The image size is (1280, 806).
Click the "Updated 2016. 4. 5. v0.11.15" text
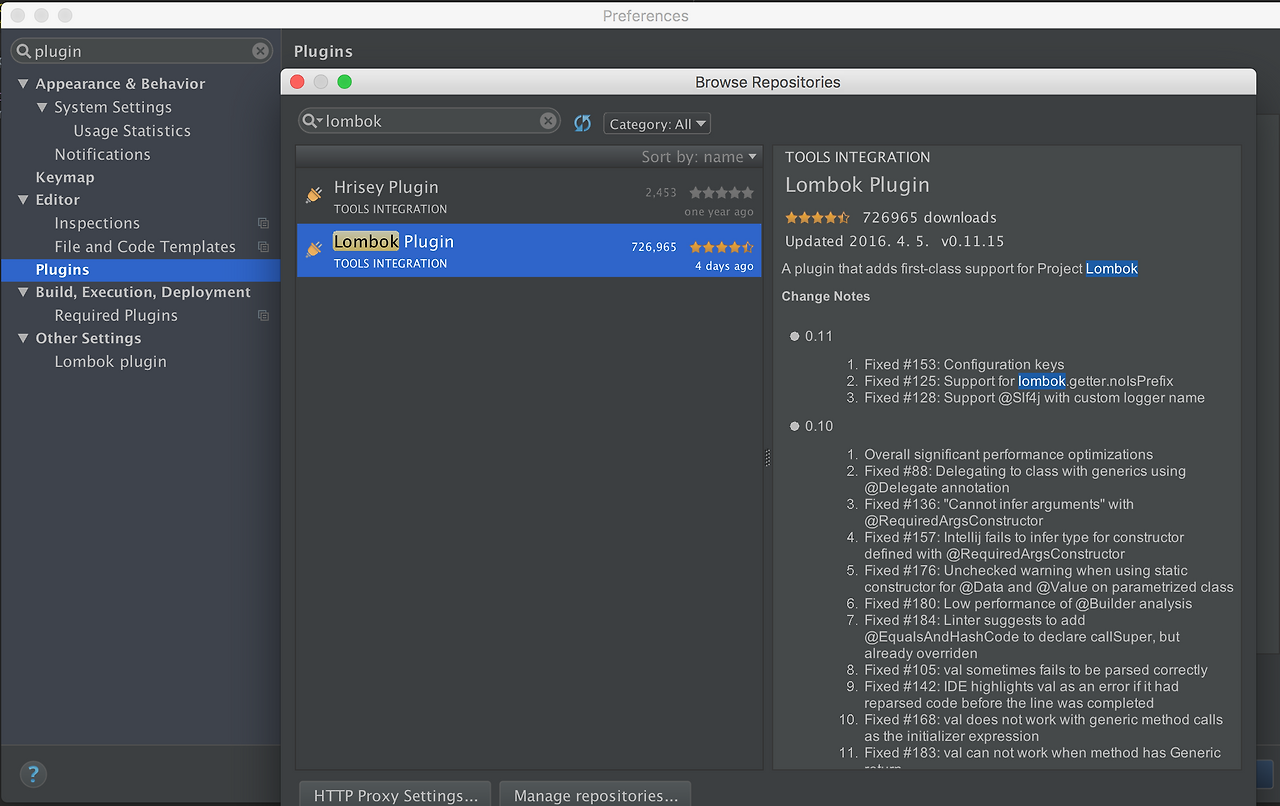pyautogui.click(x=895, y=241)
